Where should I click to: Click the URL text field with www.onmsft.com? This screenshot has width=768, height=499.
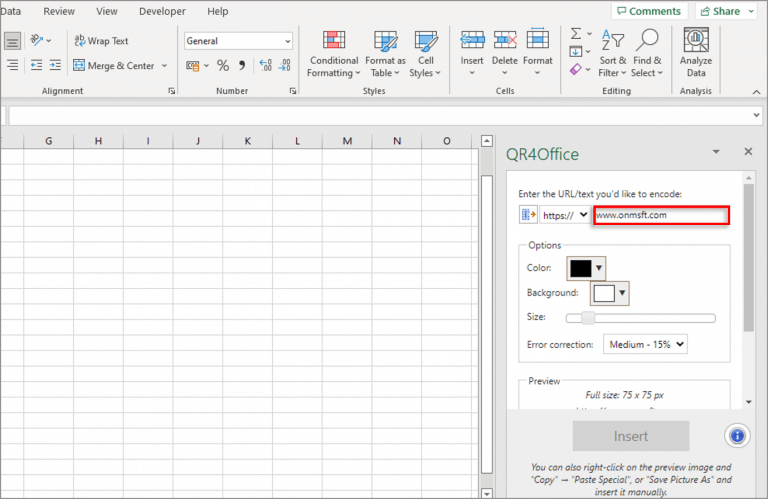(661, 215)
